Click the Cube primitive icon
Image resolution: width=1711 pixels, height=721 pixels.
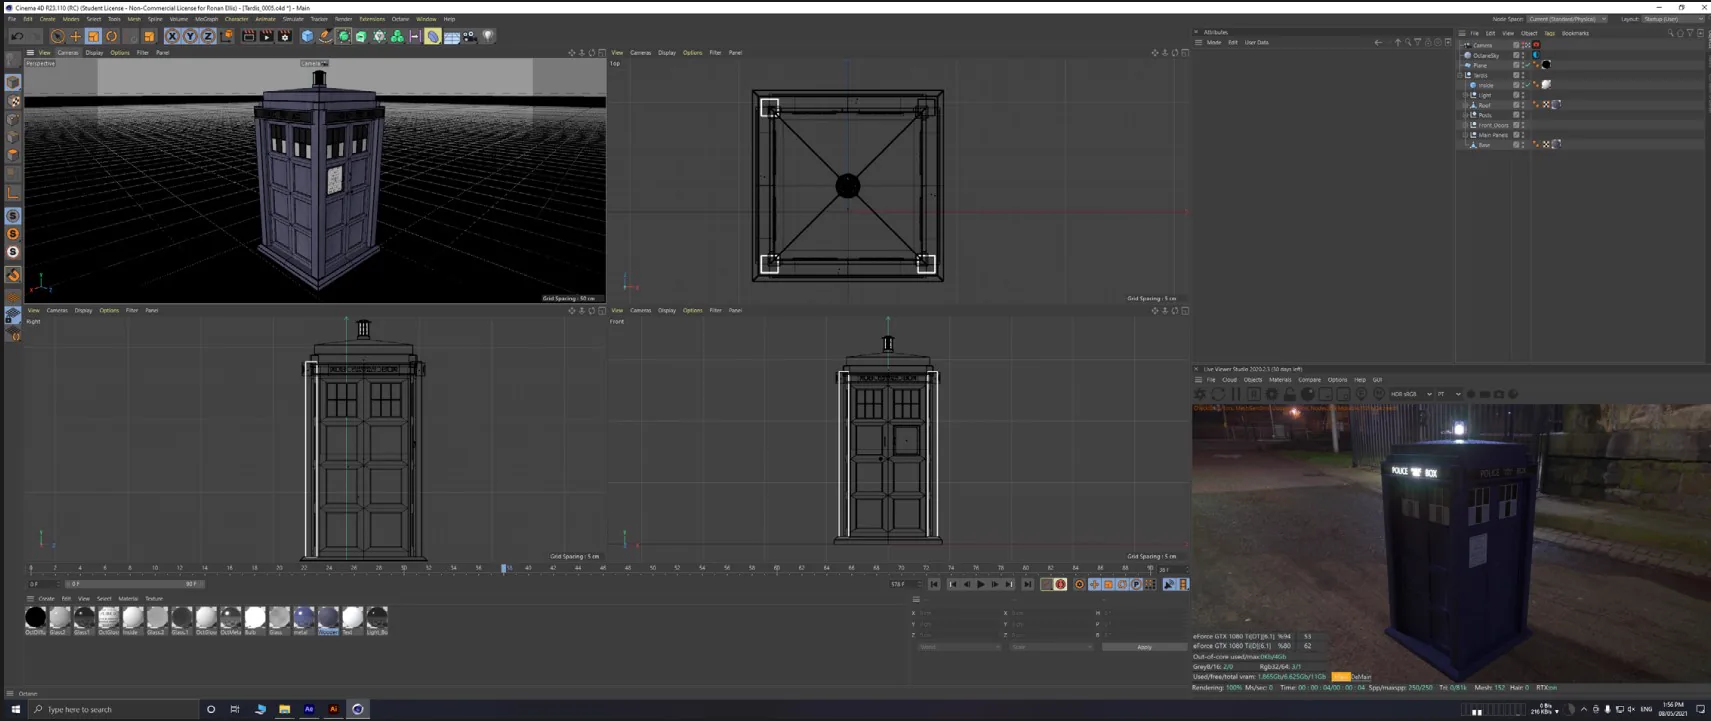pos(307,36)
